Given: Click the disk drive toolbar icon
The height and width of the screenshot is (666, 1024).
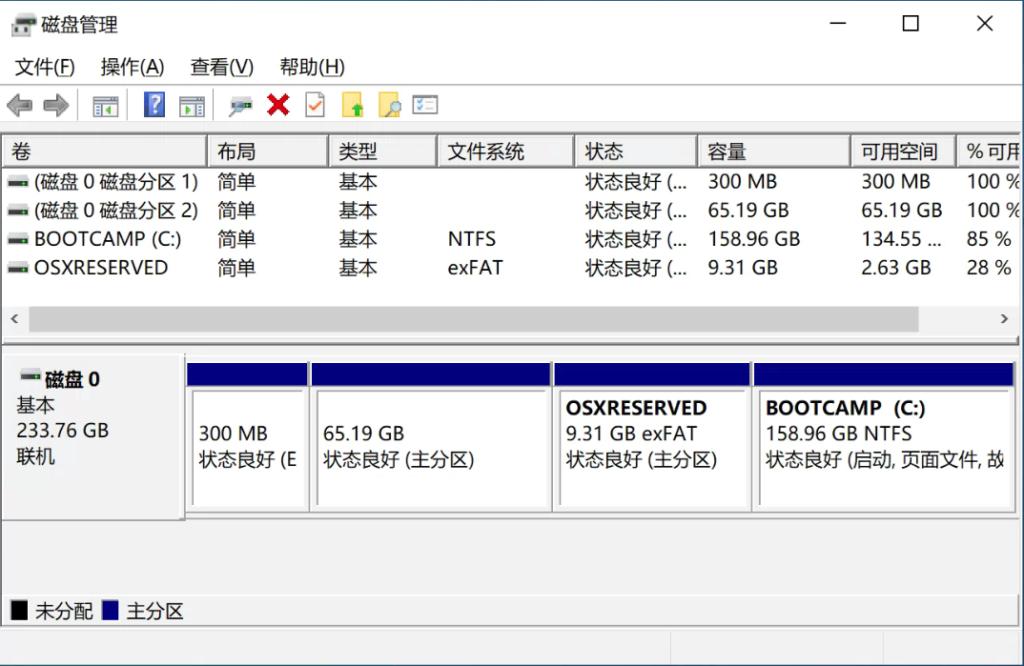Looking at the screenshot, I should pyautogui.click(x=240, y=104).
